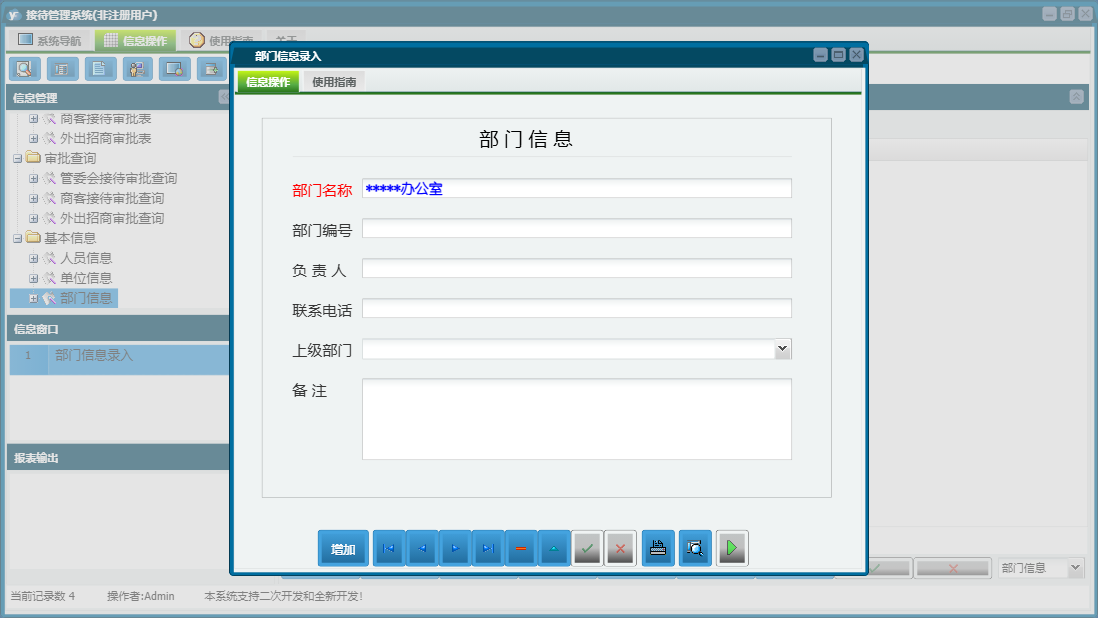Viewport: 1098px width, 618px height.
Task: Select the 信息操作 main window tab
Action: pos(136,41)
